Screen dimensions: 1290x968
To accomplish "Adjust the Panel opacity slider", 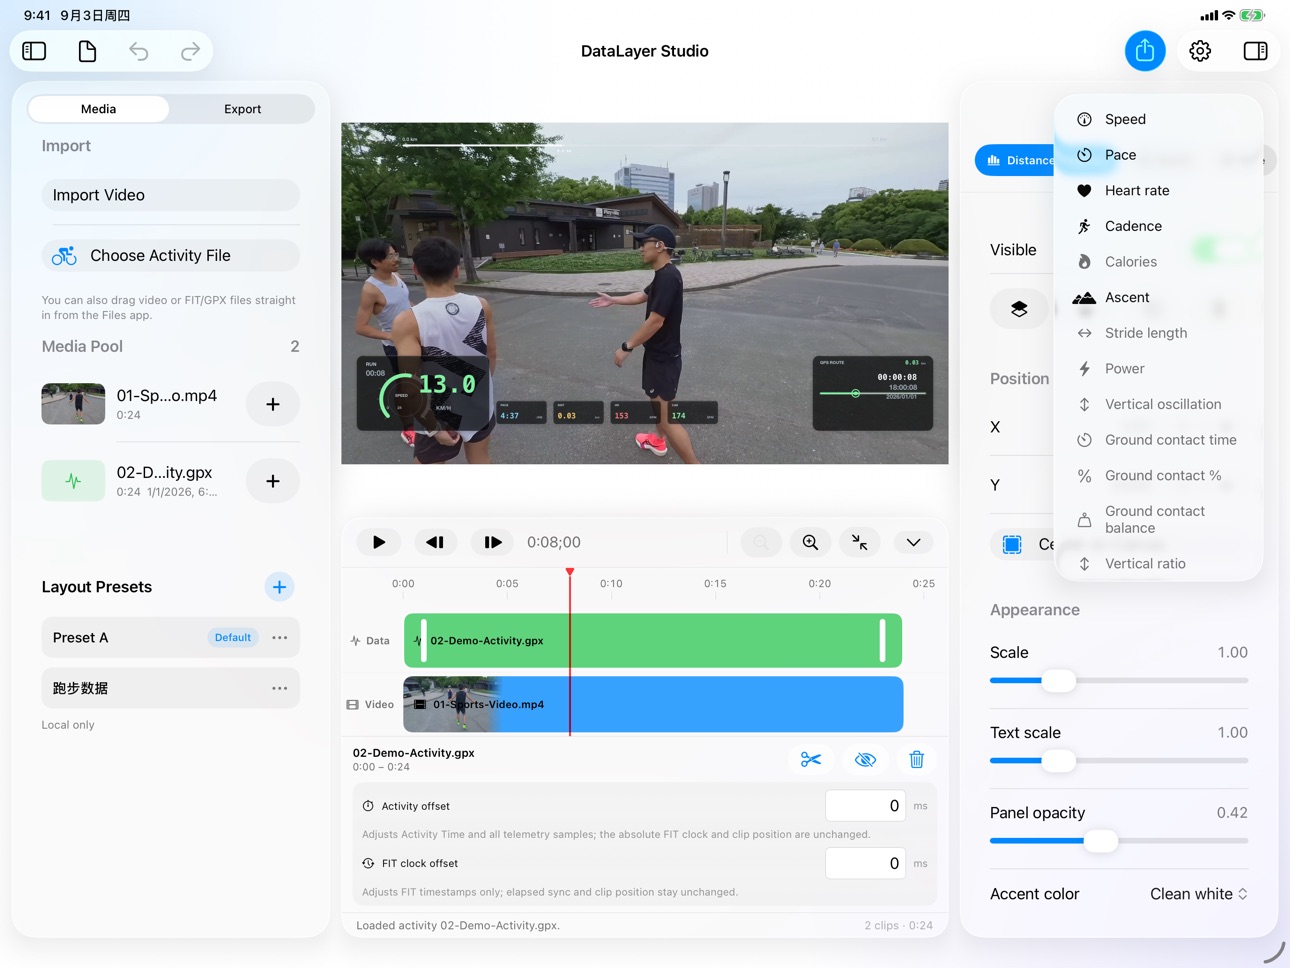I will pos(1100,841).
